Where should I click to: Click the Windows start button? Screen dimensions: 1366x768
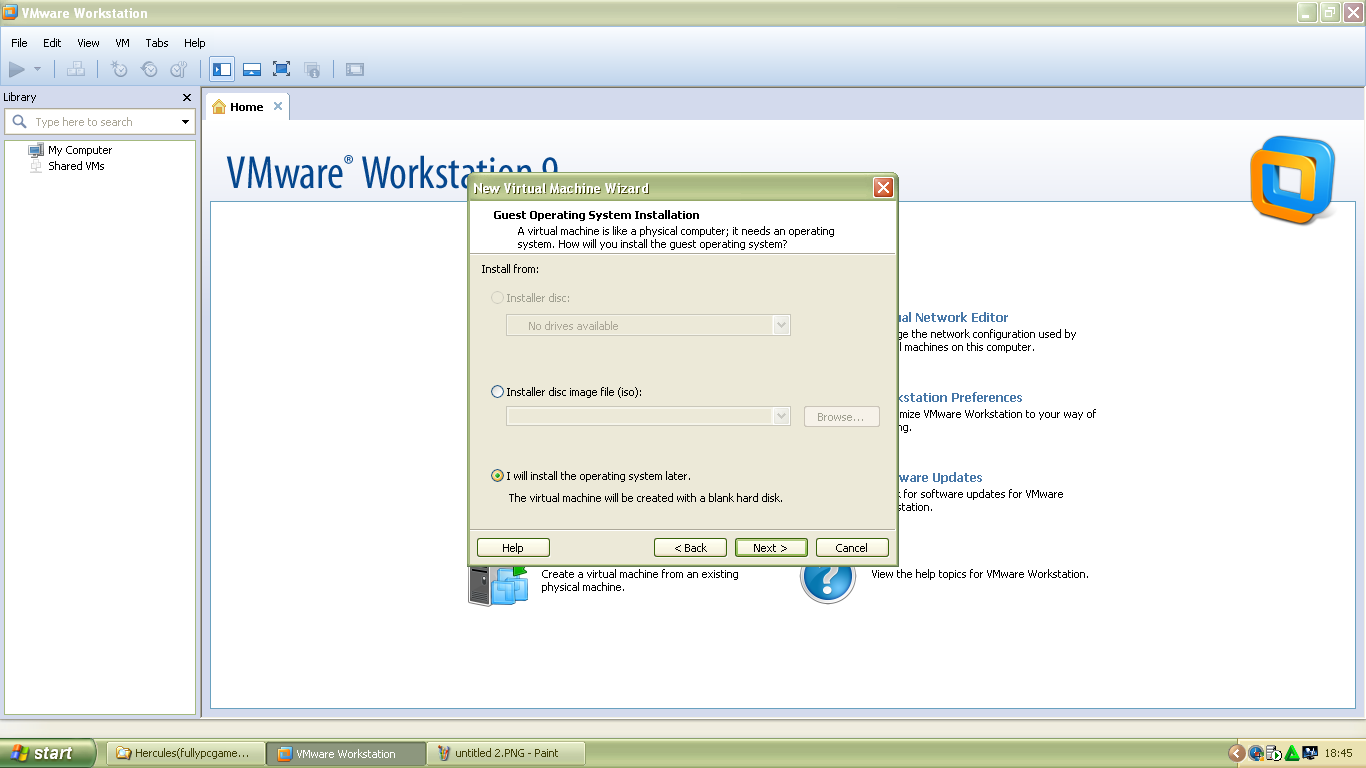click(48, 753)
